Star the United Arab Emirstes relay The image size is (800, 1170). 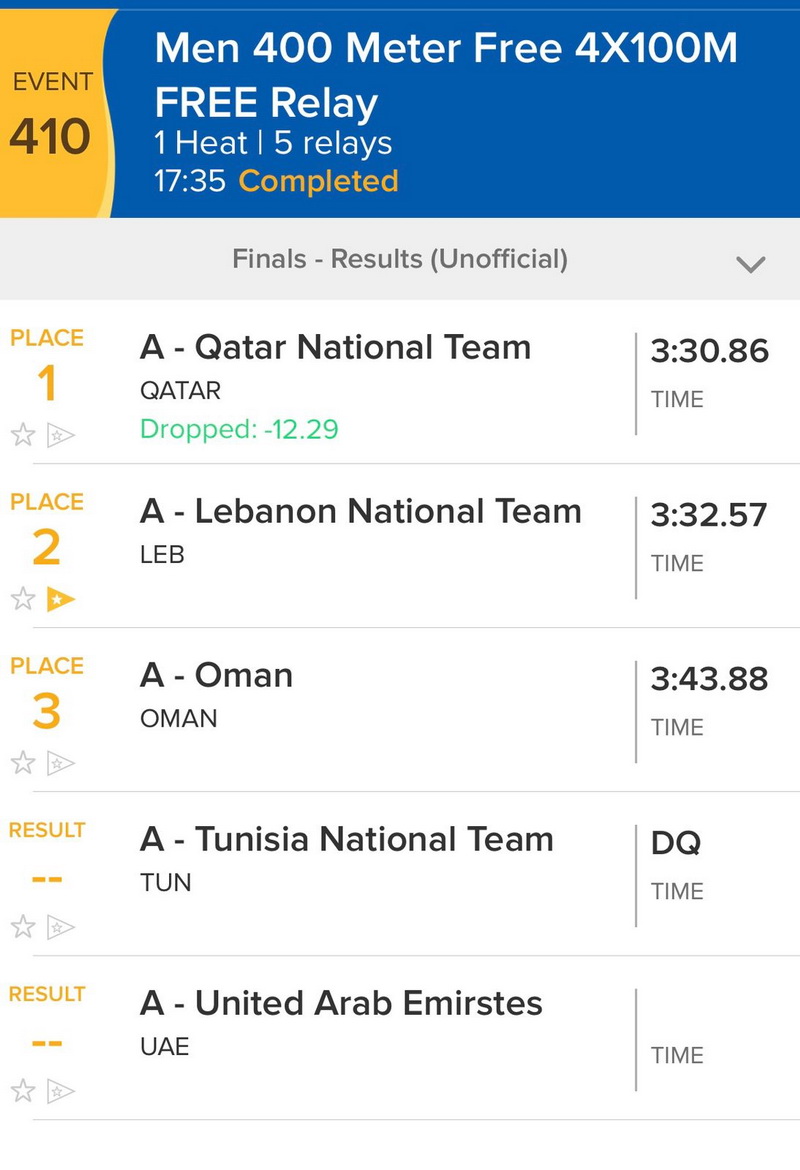coord(23,1091)
